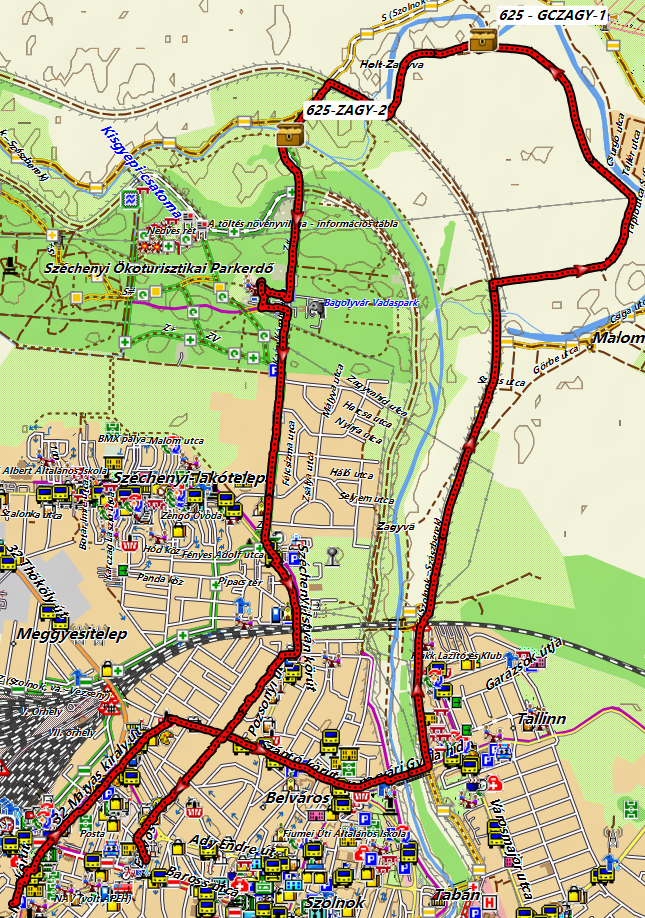Click the 625-ZAGY-2 waypoint label
This screenshot has height=918, width=645.
[347, 110]
